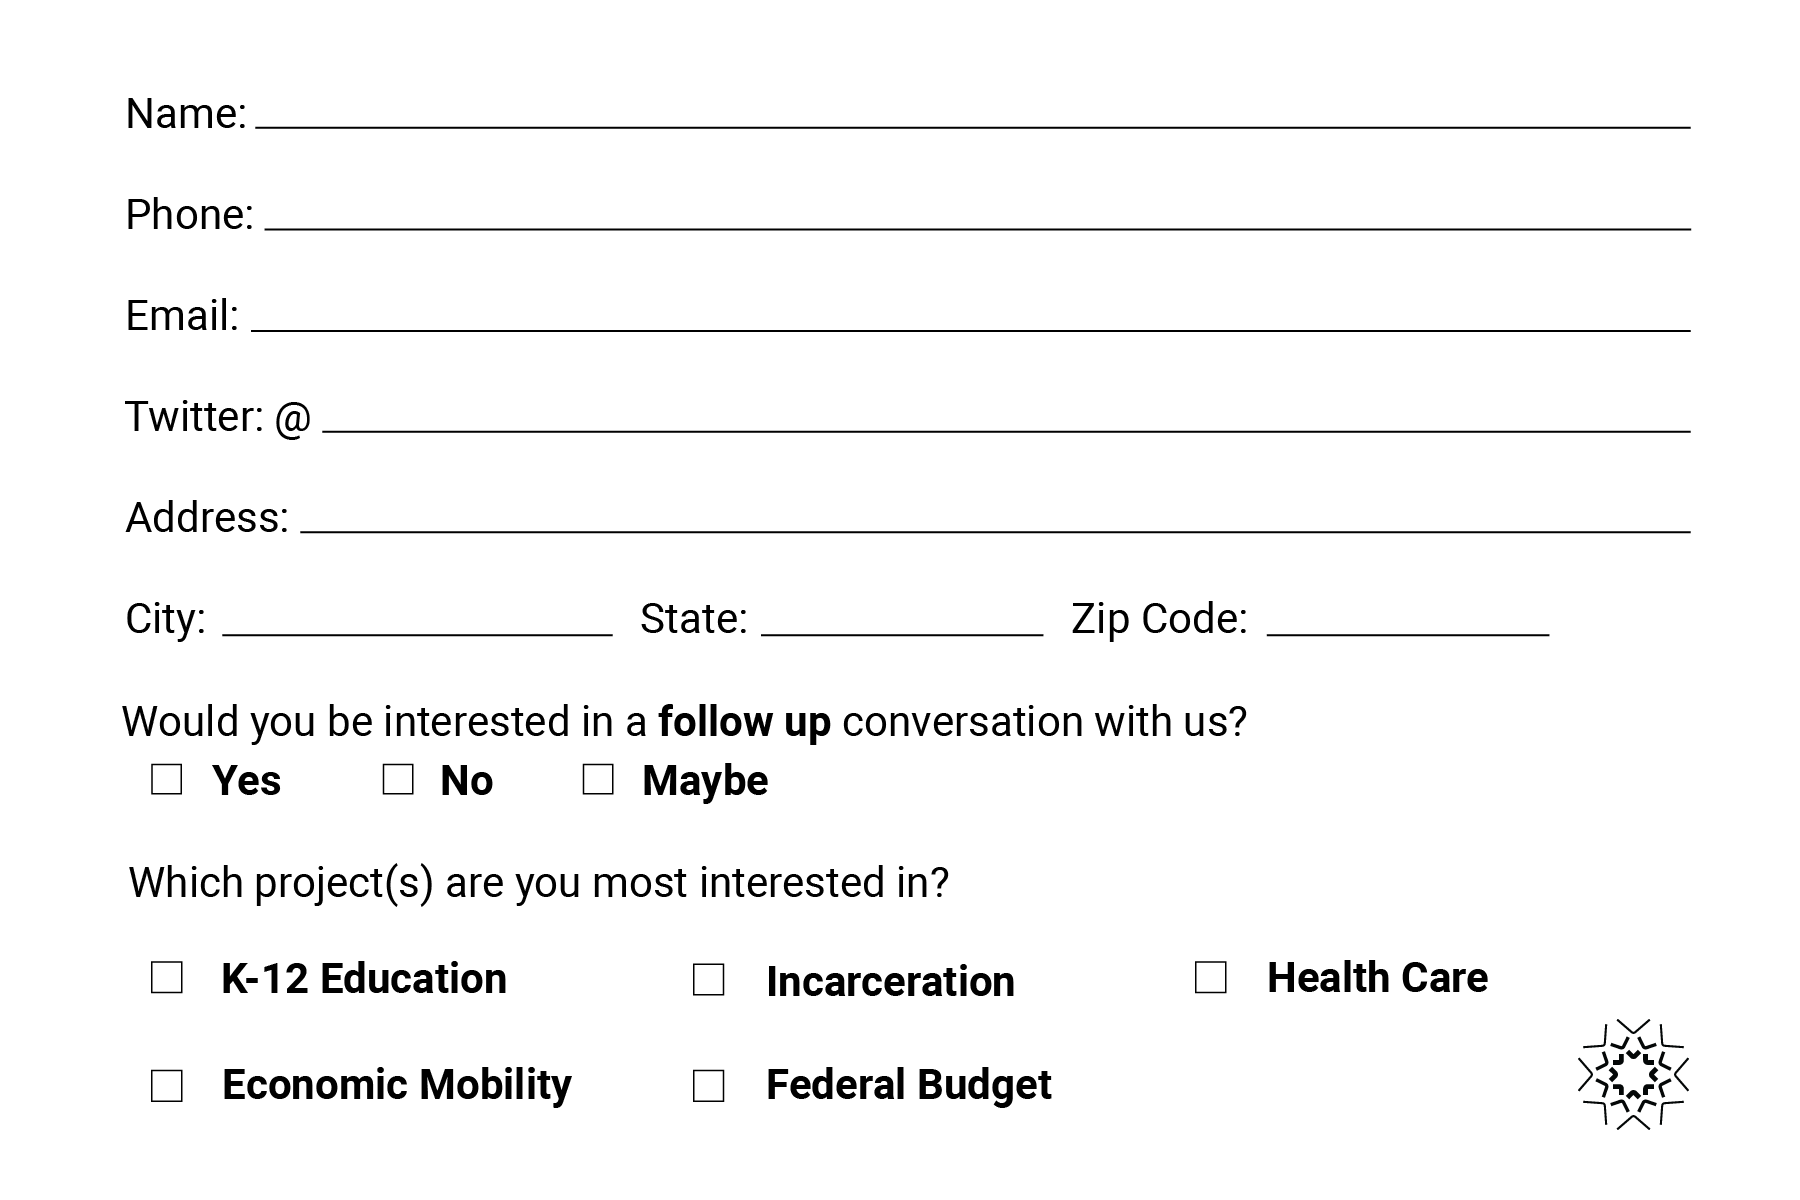Click the bold "follow up" text
Image resolution: width=1800 pixels, height=1200 pixels.
[x=744, y=722]
